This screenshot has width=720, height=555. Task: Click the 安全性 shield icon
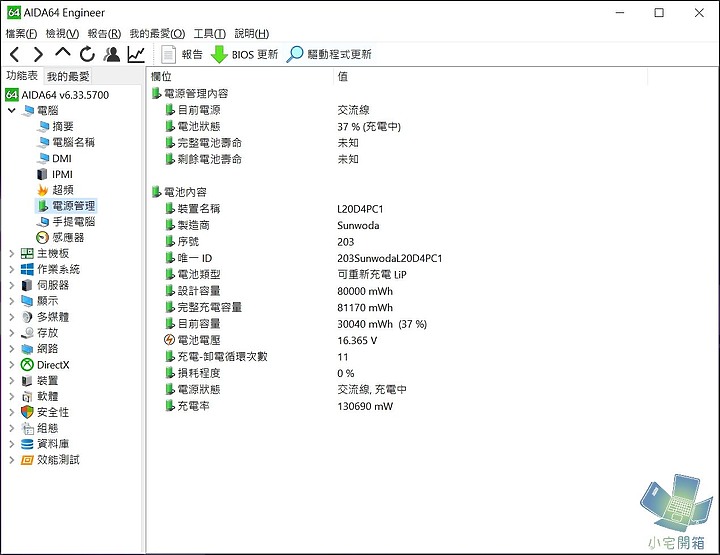[x=28, y=412]
